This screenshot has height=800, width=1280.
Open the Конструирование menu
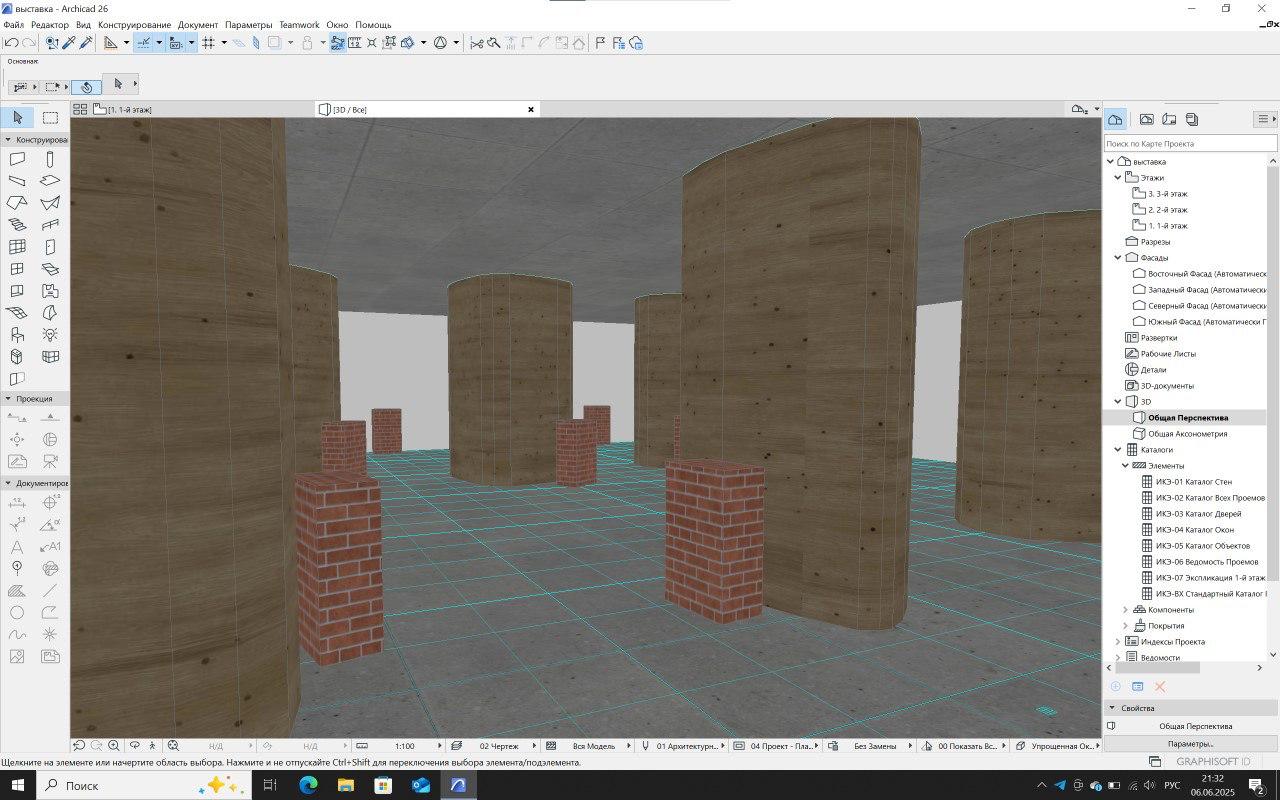coord(134,24)
